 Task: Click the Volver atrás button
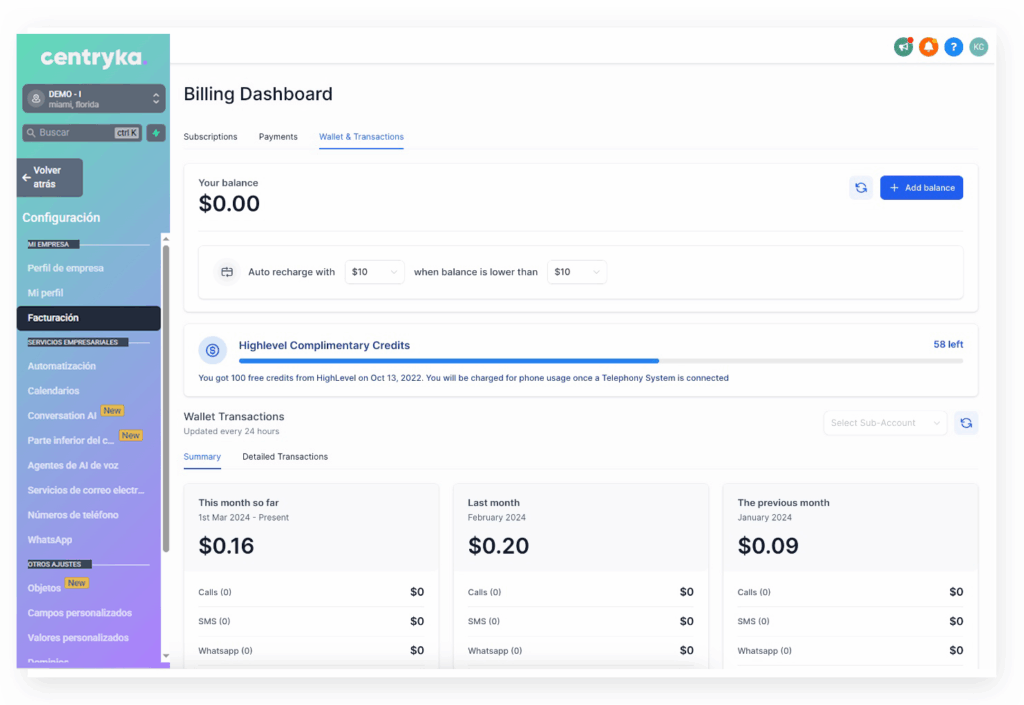pyautogui.click(x=50, y=178)
